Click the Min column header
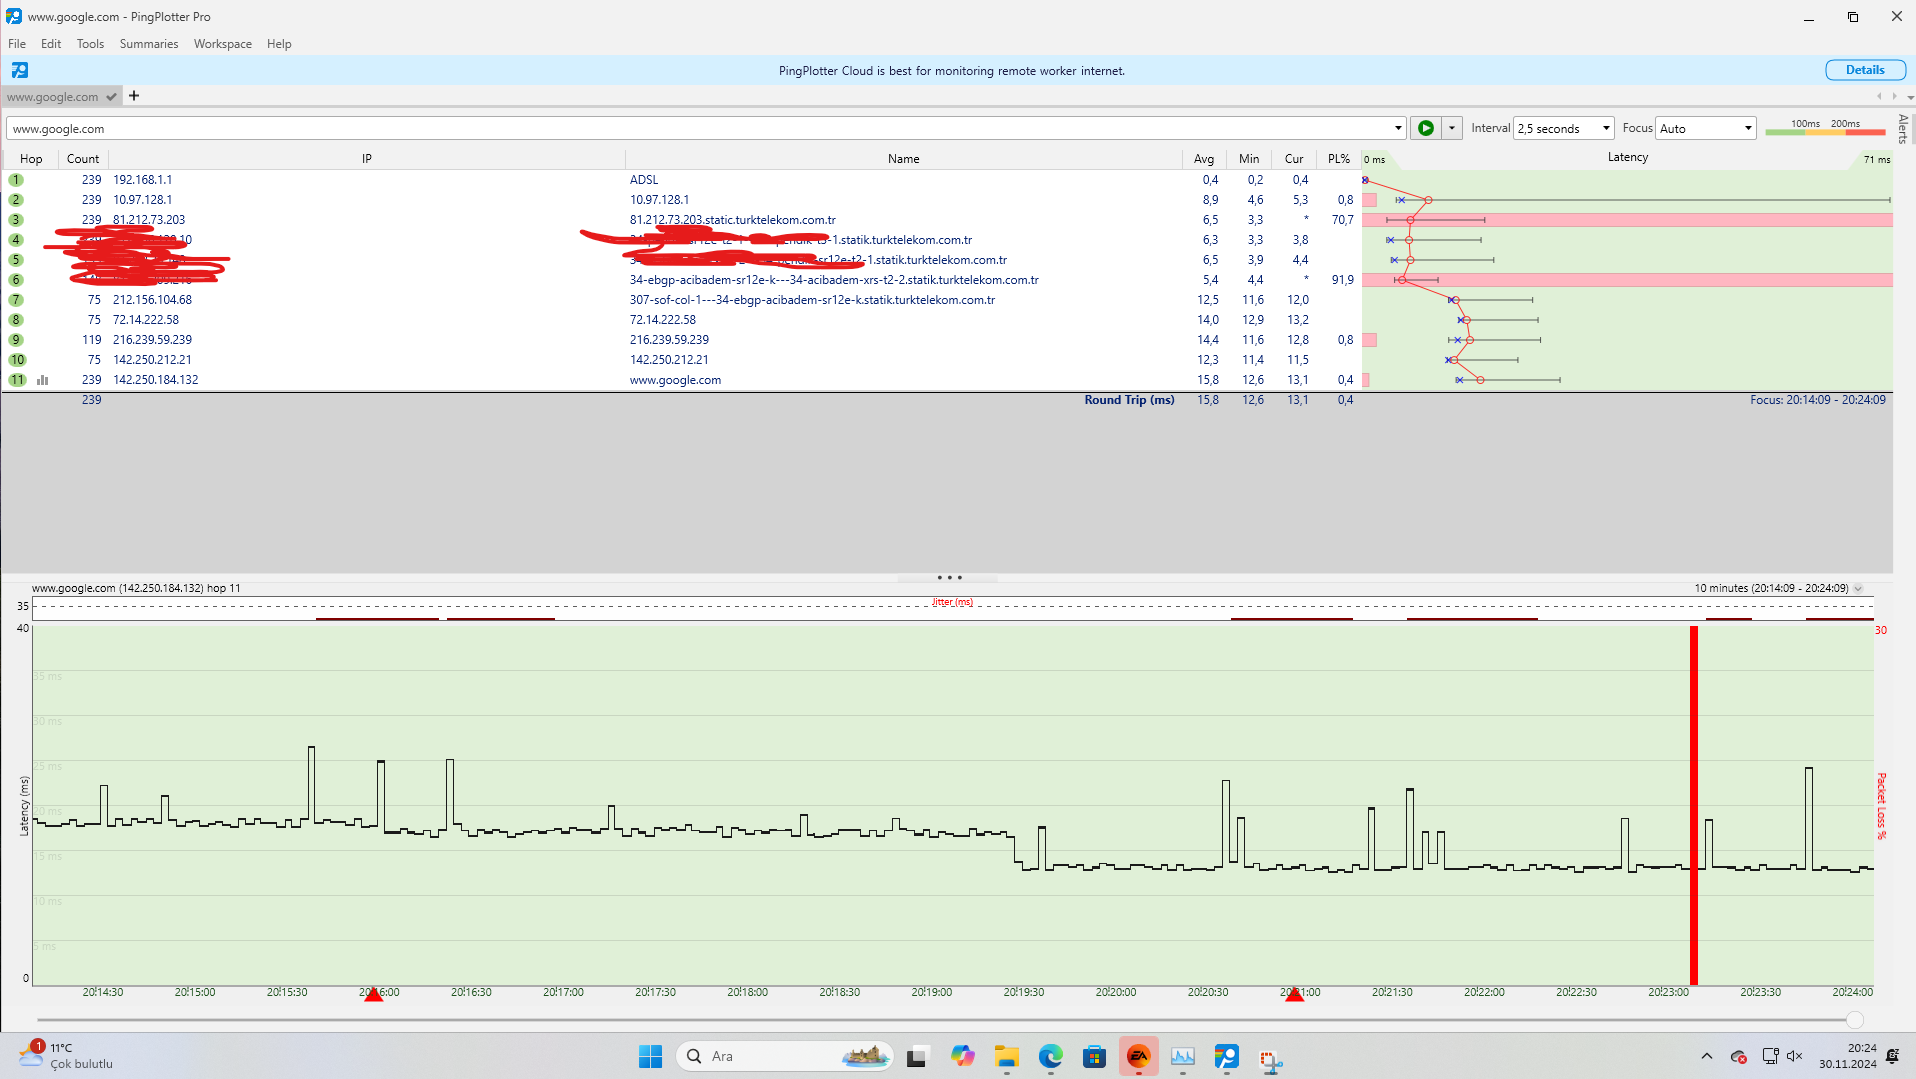This screenshot has width=1916, height=1079. pyautogui.click(x=1249, y=159)
